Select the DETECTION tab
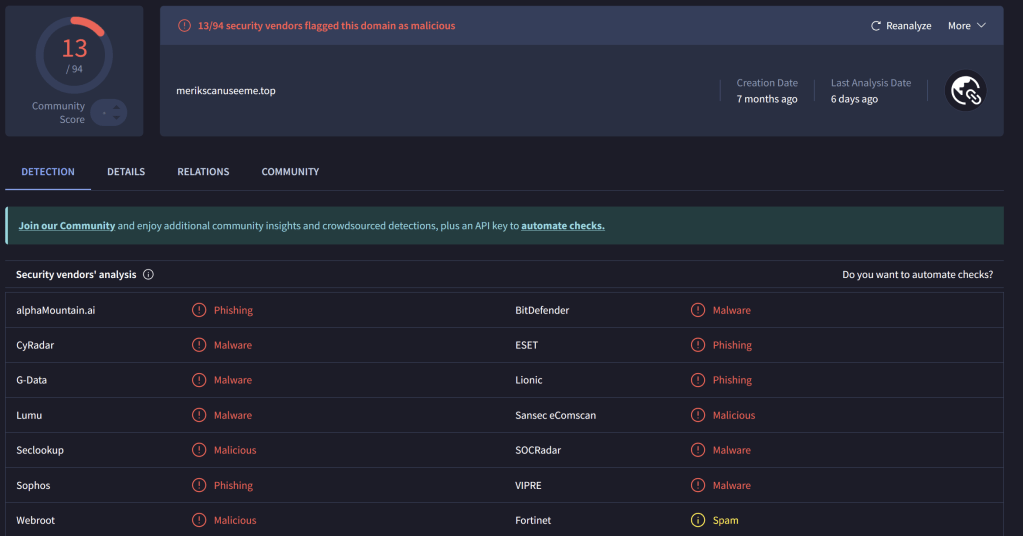The width and height of the screenshot is (1023, 536). (48, 172)
